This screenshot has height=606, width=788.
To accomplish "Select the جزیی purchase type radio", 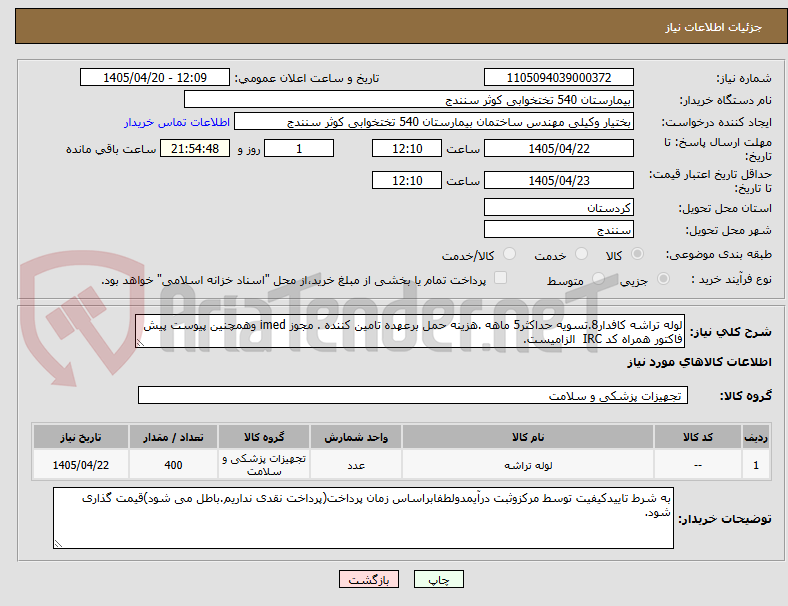I will point(663,279).
